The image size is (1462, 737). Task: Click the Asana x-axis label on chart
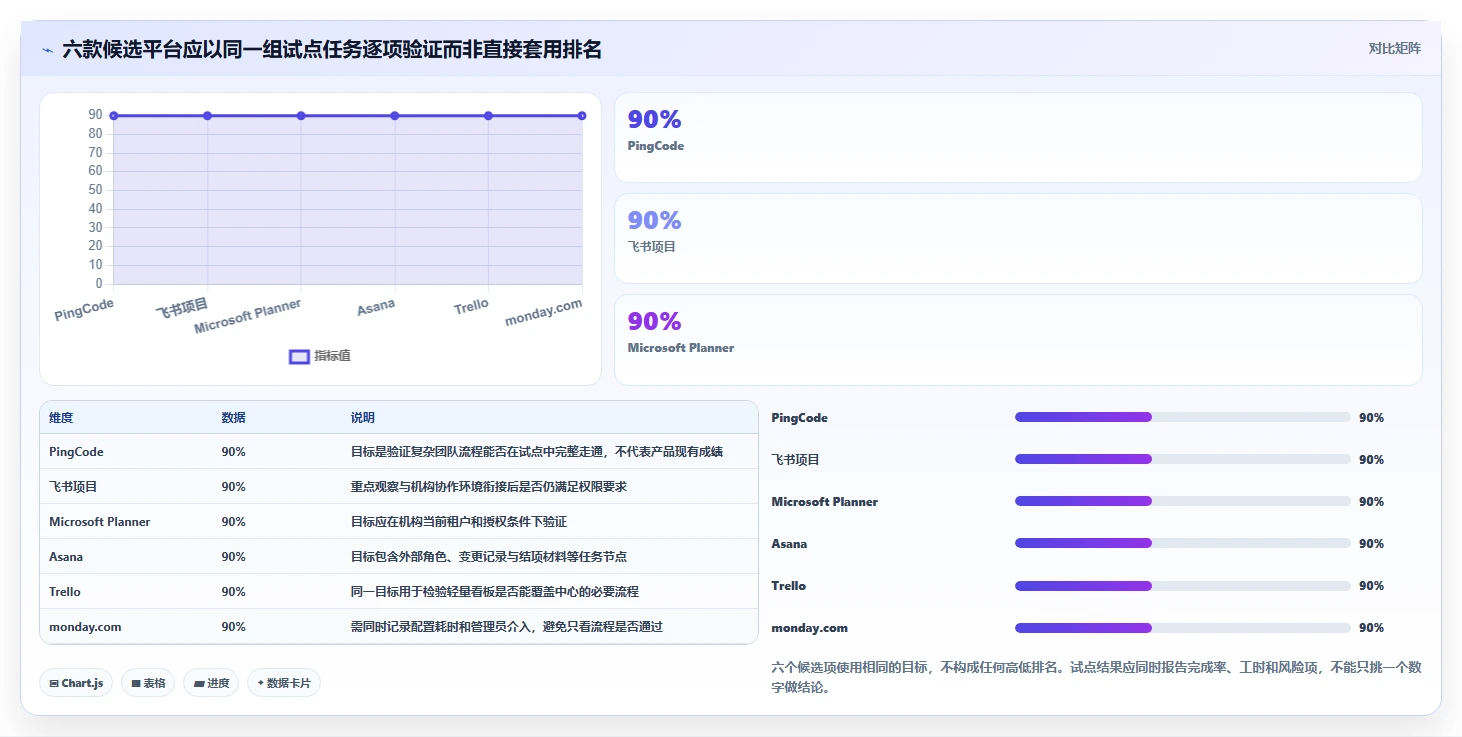[x=376, y=307]
